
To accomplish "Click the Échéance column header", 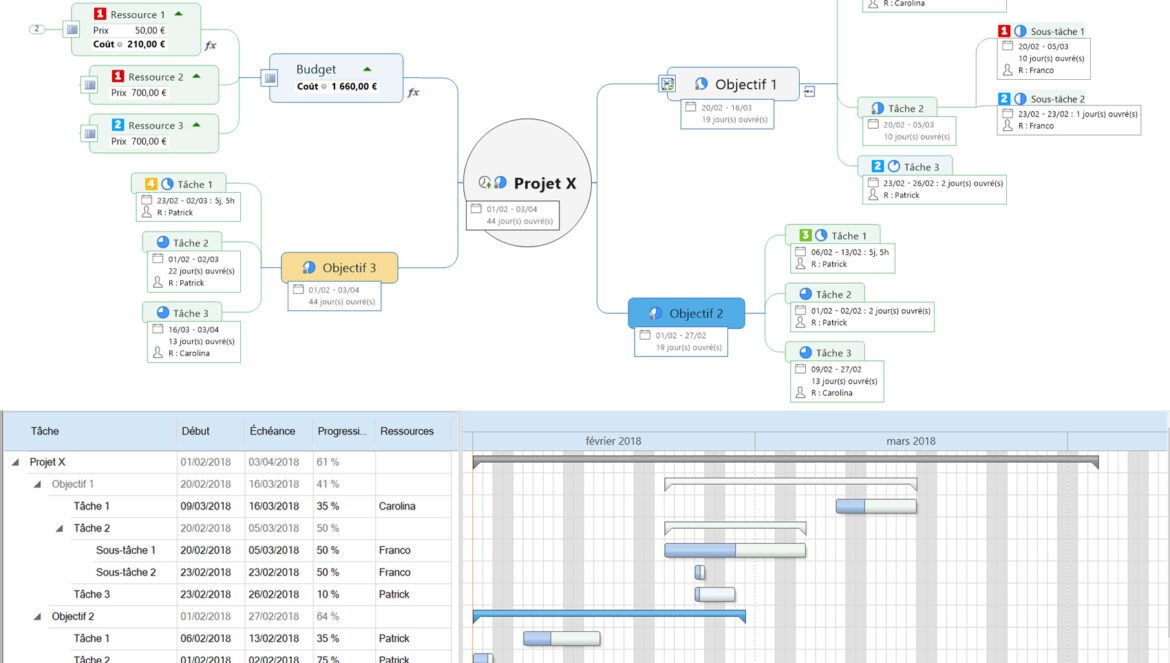I will pyautogui.click(x=272, y=431).
